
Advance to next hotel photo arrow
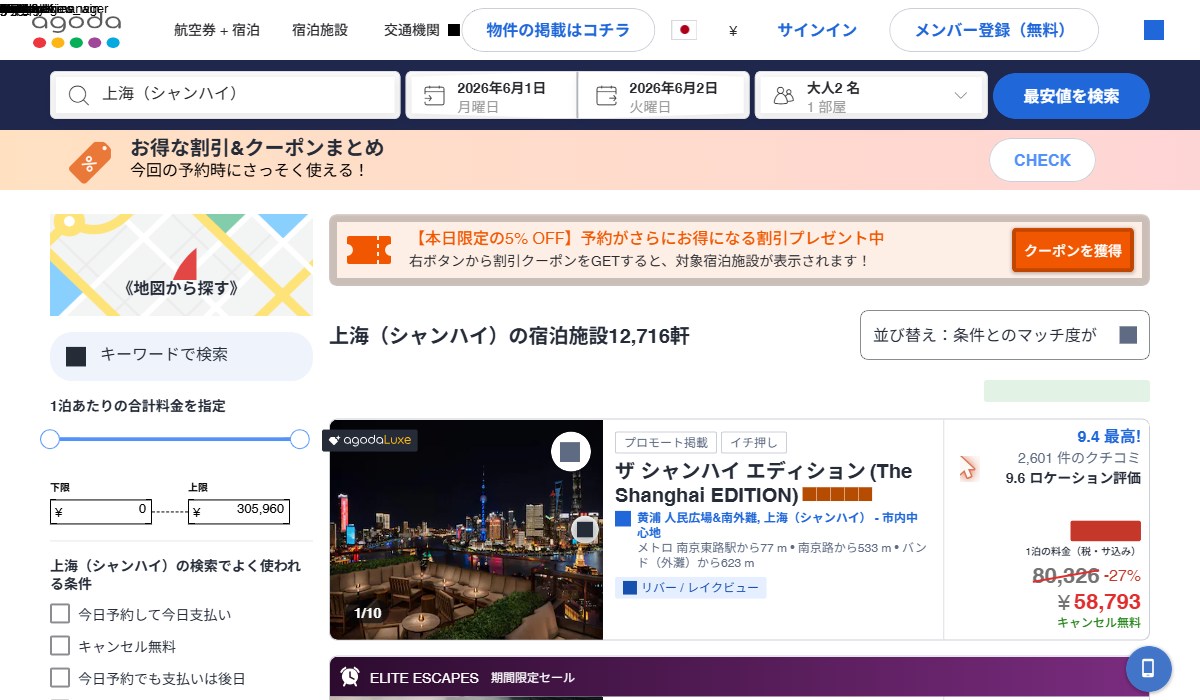[x=585, y=530]
